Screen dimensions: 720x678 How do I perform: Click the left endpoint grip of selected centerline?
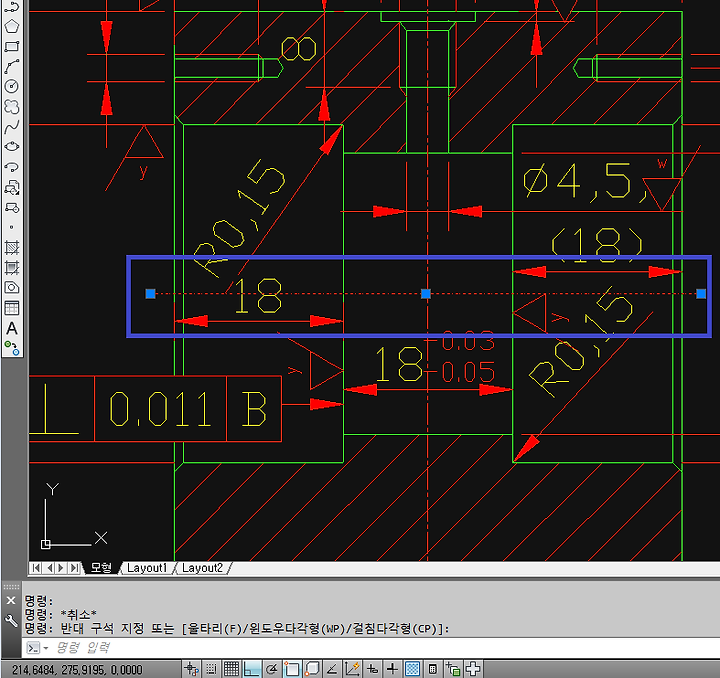click(150, 294)
